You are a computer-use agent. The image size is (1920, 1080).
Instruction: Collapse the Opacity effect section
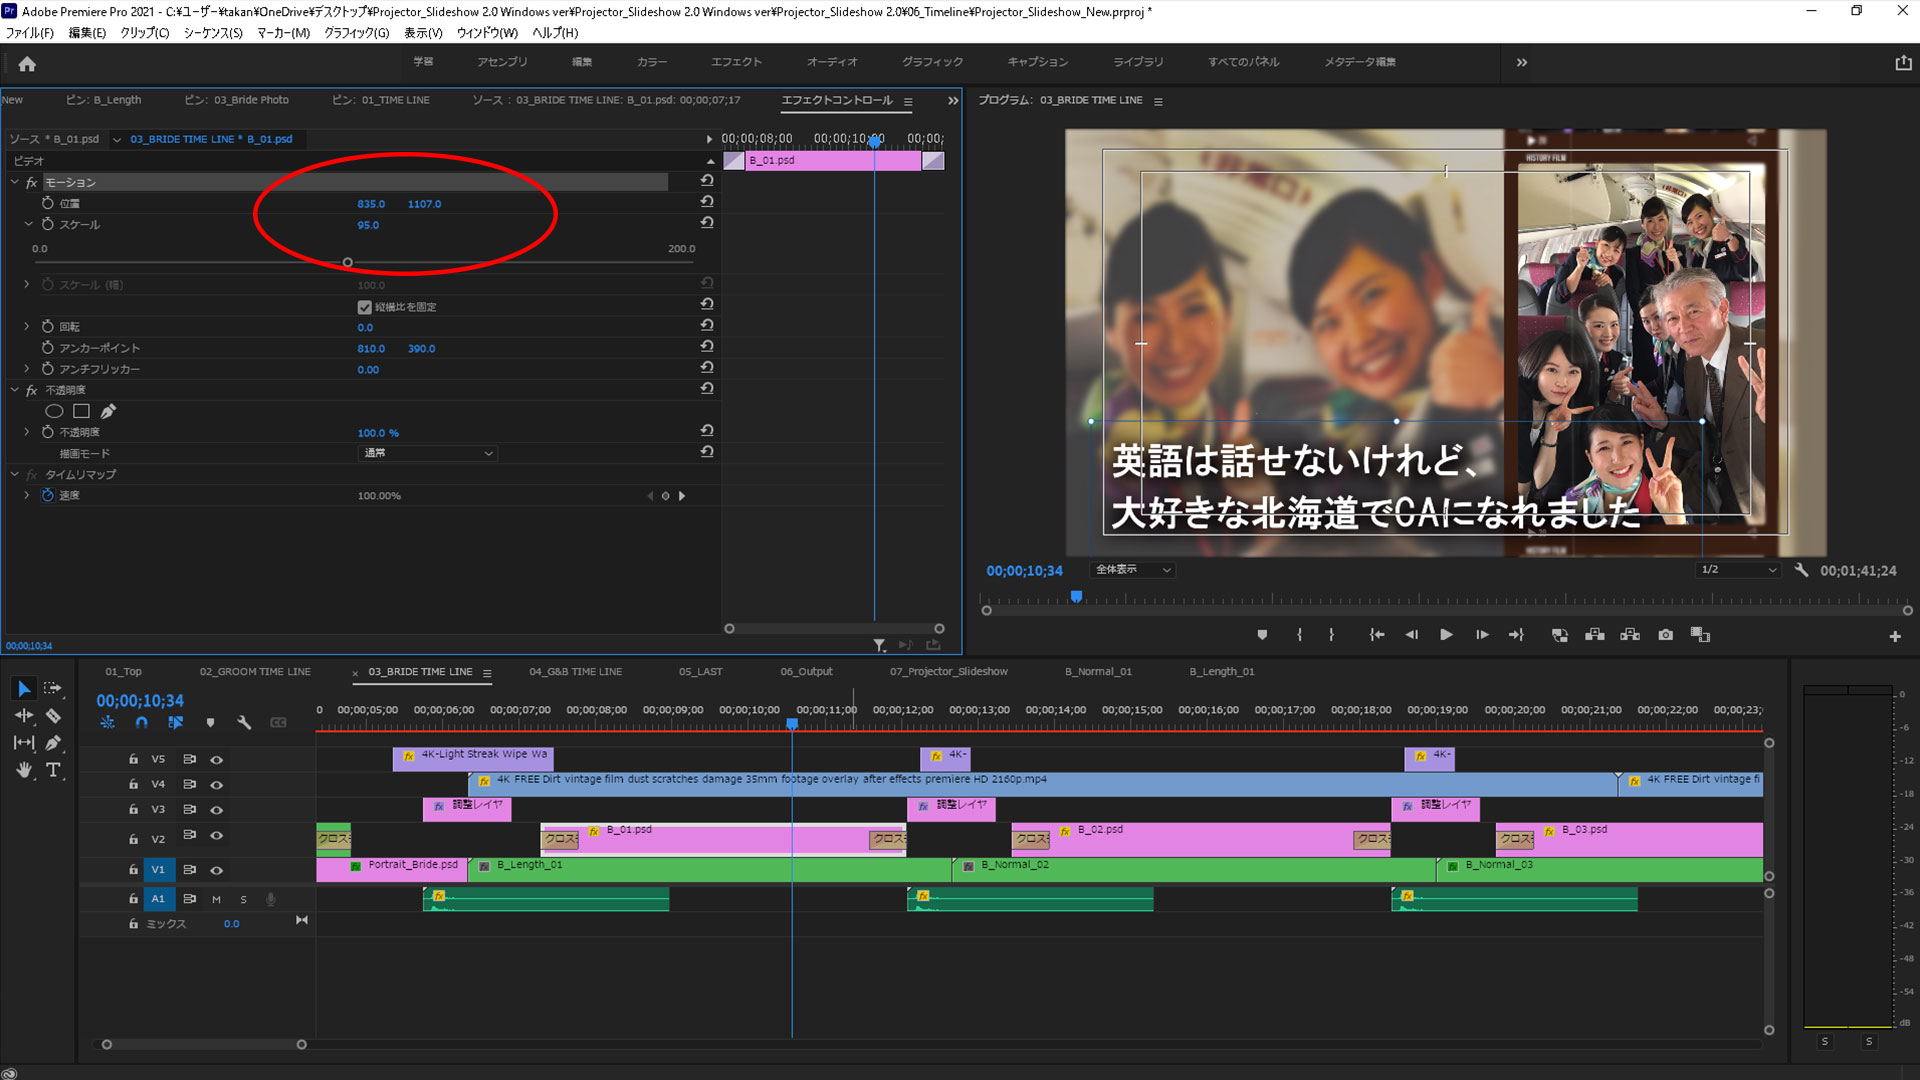(14, 390)
